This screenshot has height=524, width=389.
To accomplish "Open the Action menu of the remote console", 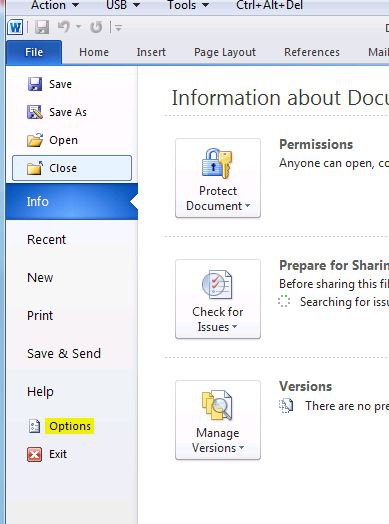I will click(55, 5).
